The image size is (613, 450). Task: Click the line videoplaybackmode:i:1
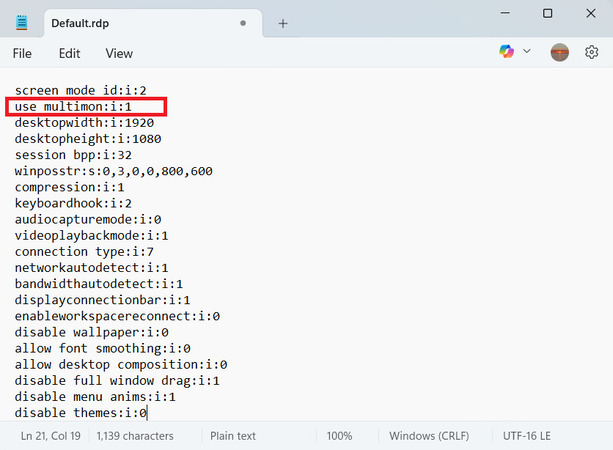(x=91, y=236)
